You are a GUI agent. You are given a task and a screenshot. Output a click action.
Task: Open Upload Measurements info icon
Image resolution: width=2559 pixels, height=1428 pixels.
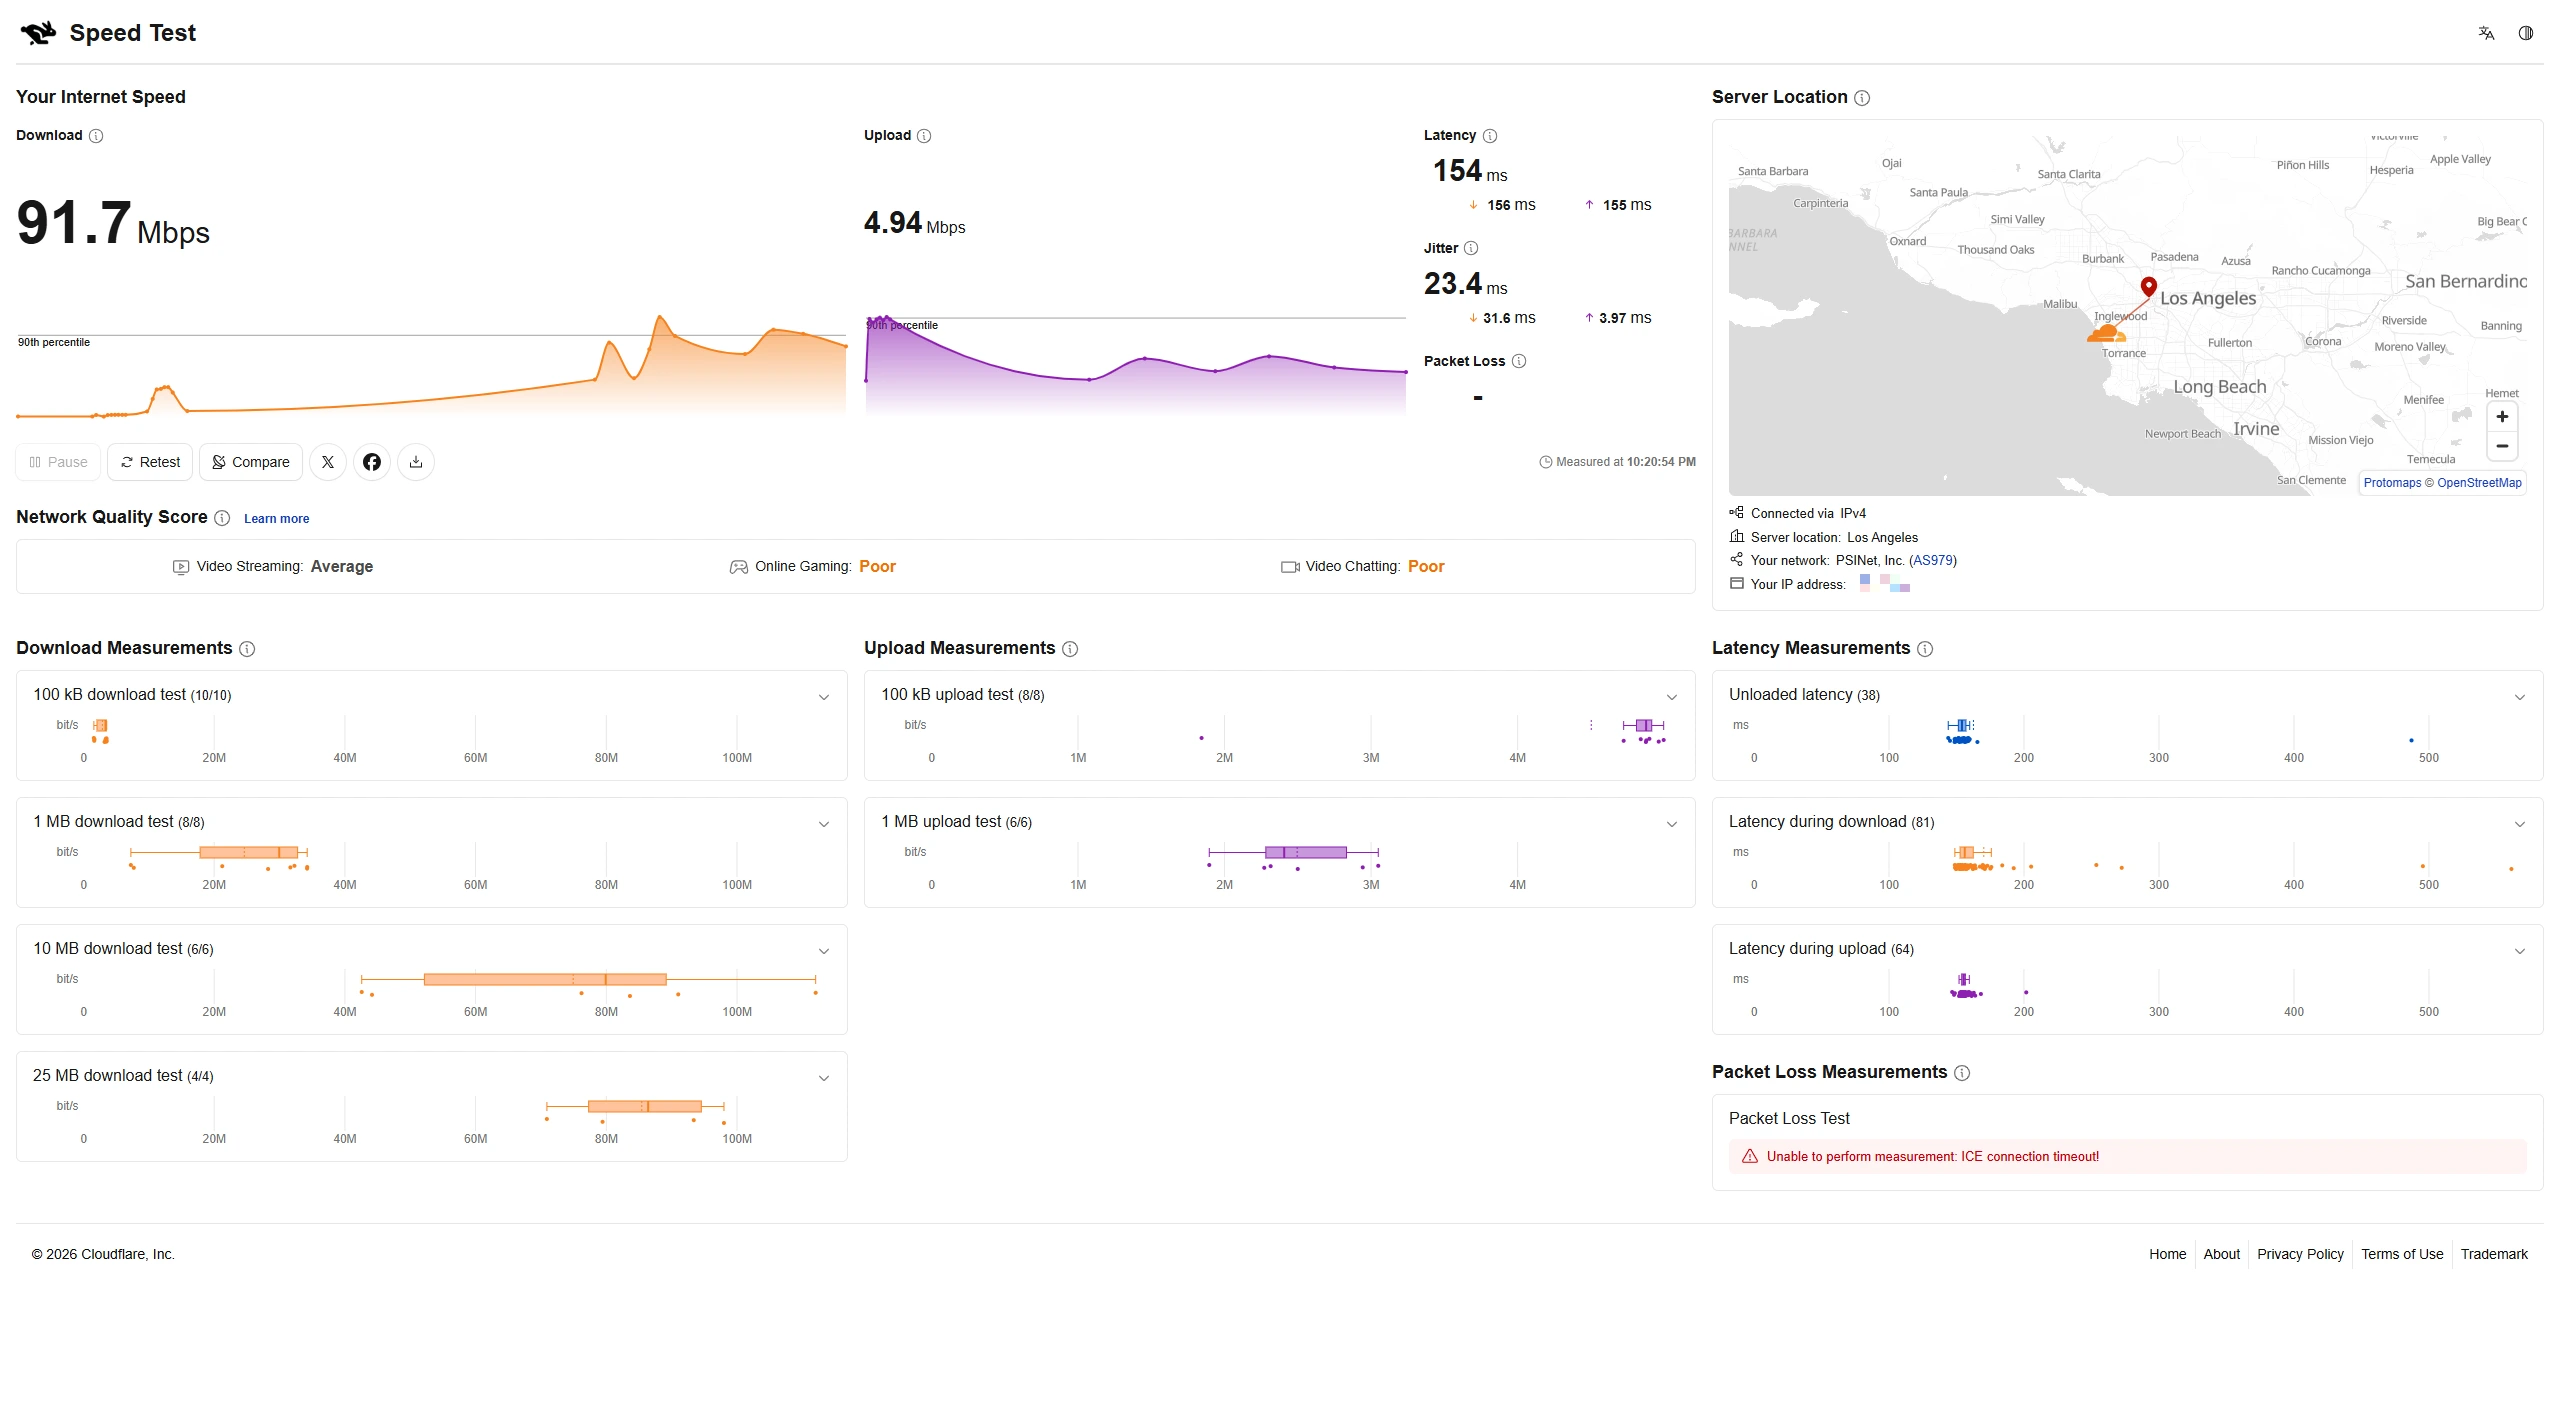1070,649
